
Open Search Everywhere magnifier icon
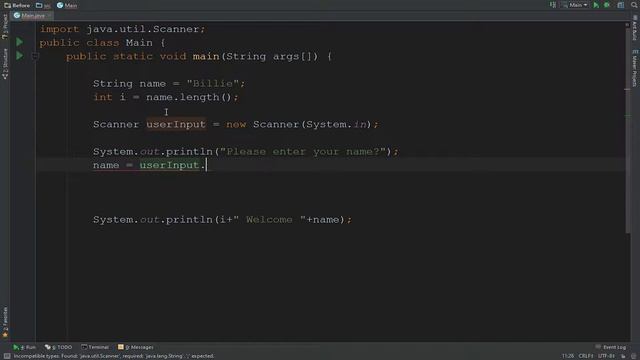coord(634,5)
